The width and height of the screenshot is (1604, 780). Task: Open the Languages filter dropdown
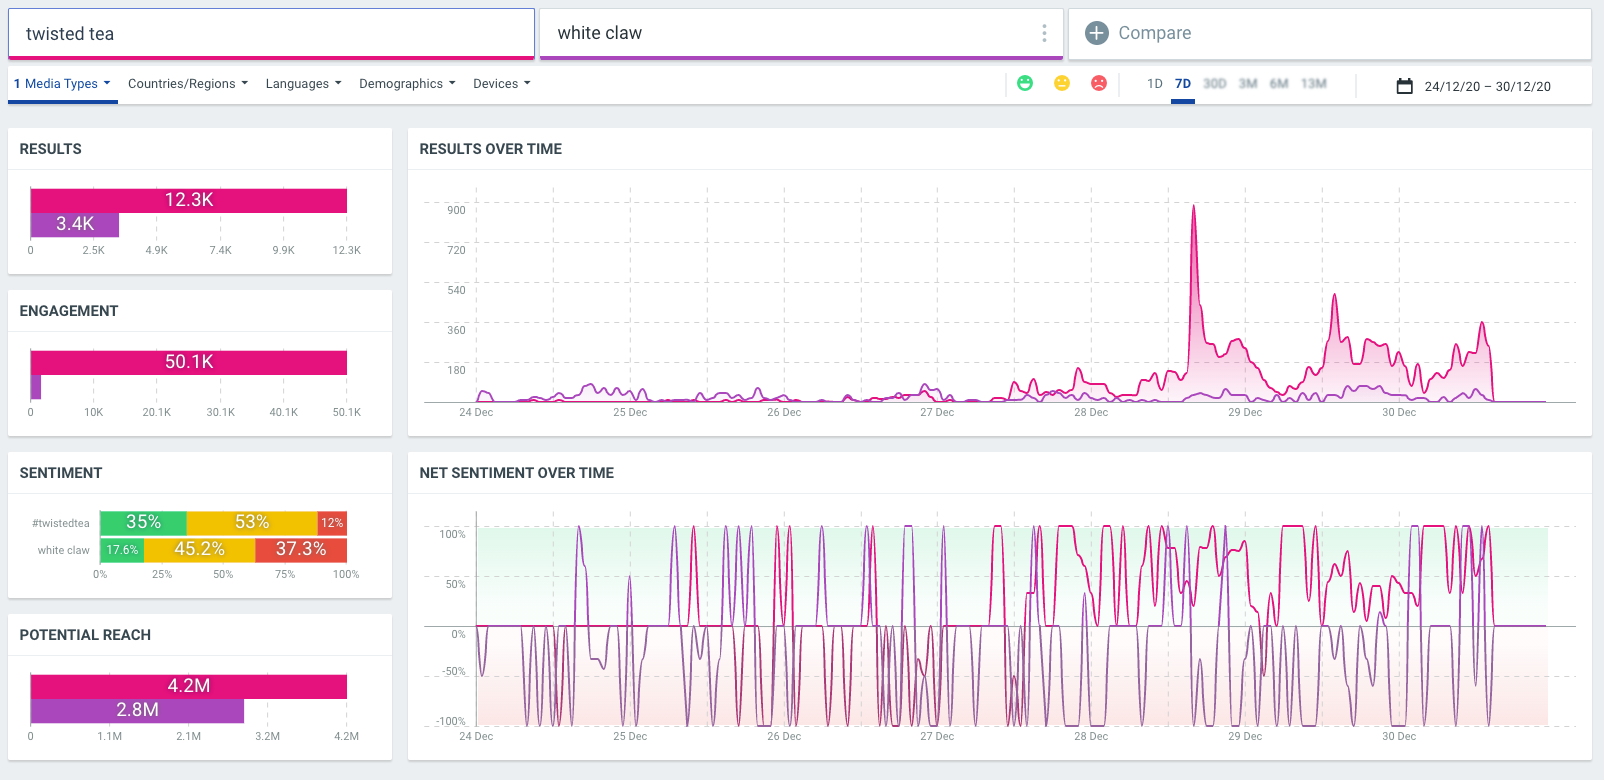303,84
